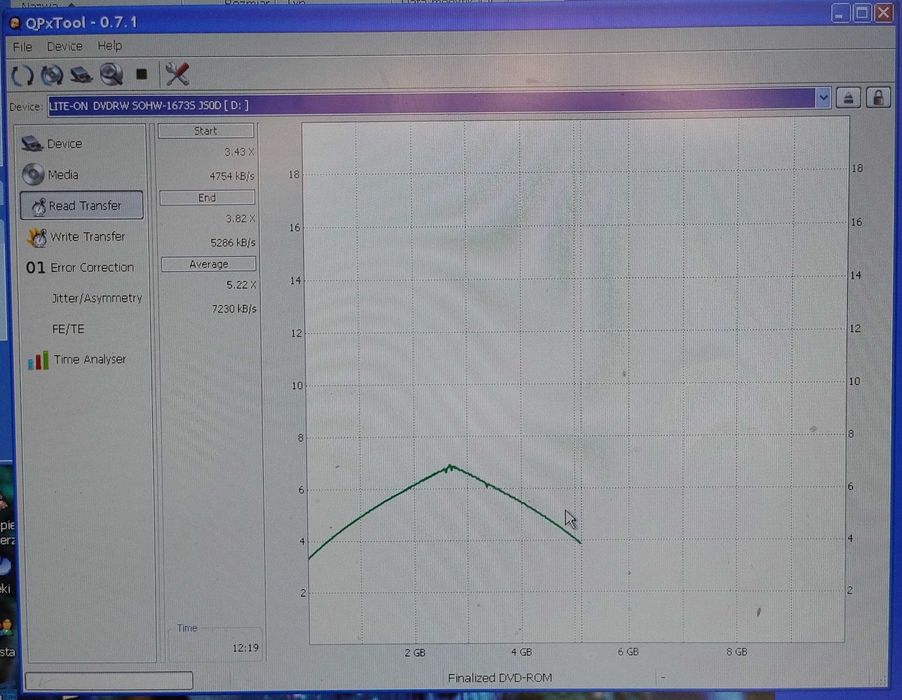
Task: Click the eject tray button
Action: [x=848, y=98]
